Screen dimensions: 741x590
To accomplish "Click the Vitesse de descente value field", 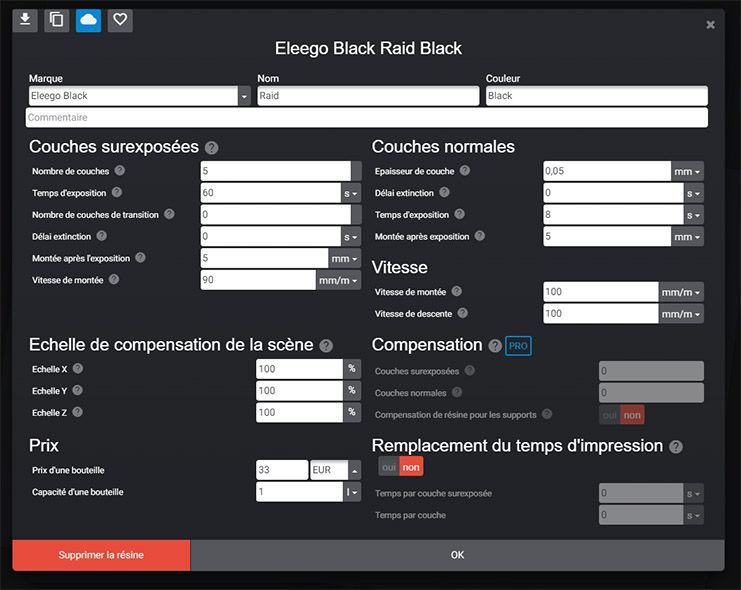I will pos(601,314).
